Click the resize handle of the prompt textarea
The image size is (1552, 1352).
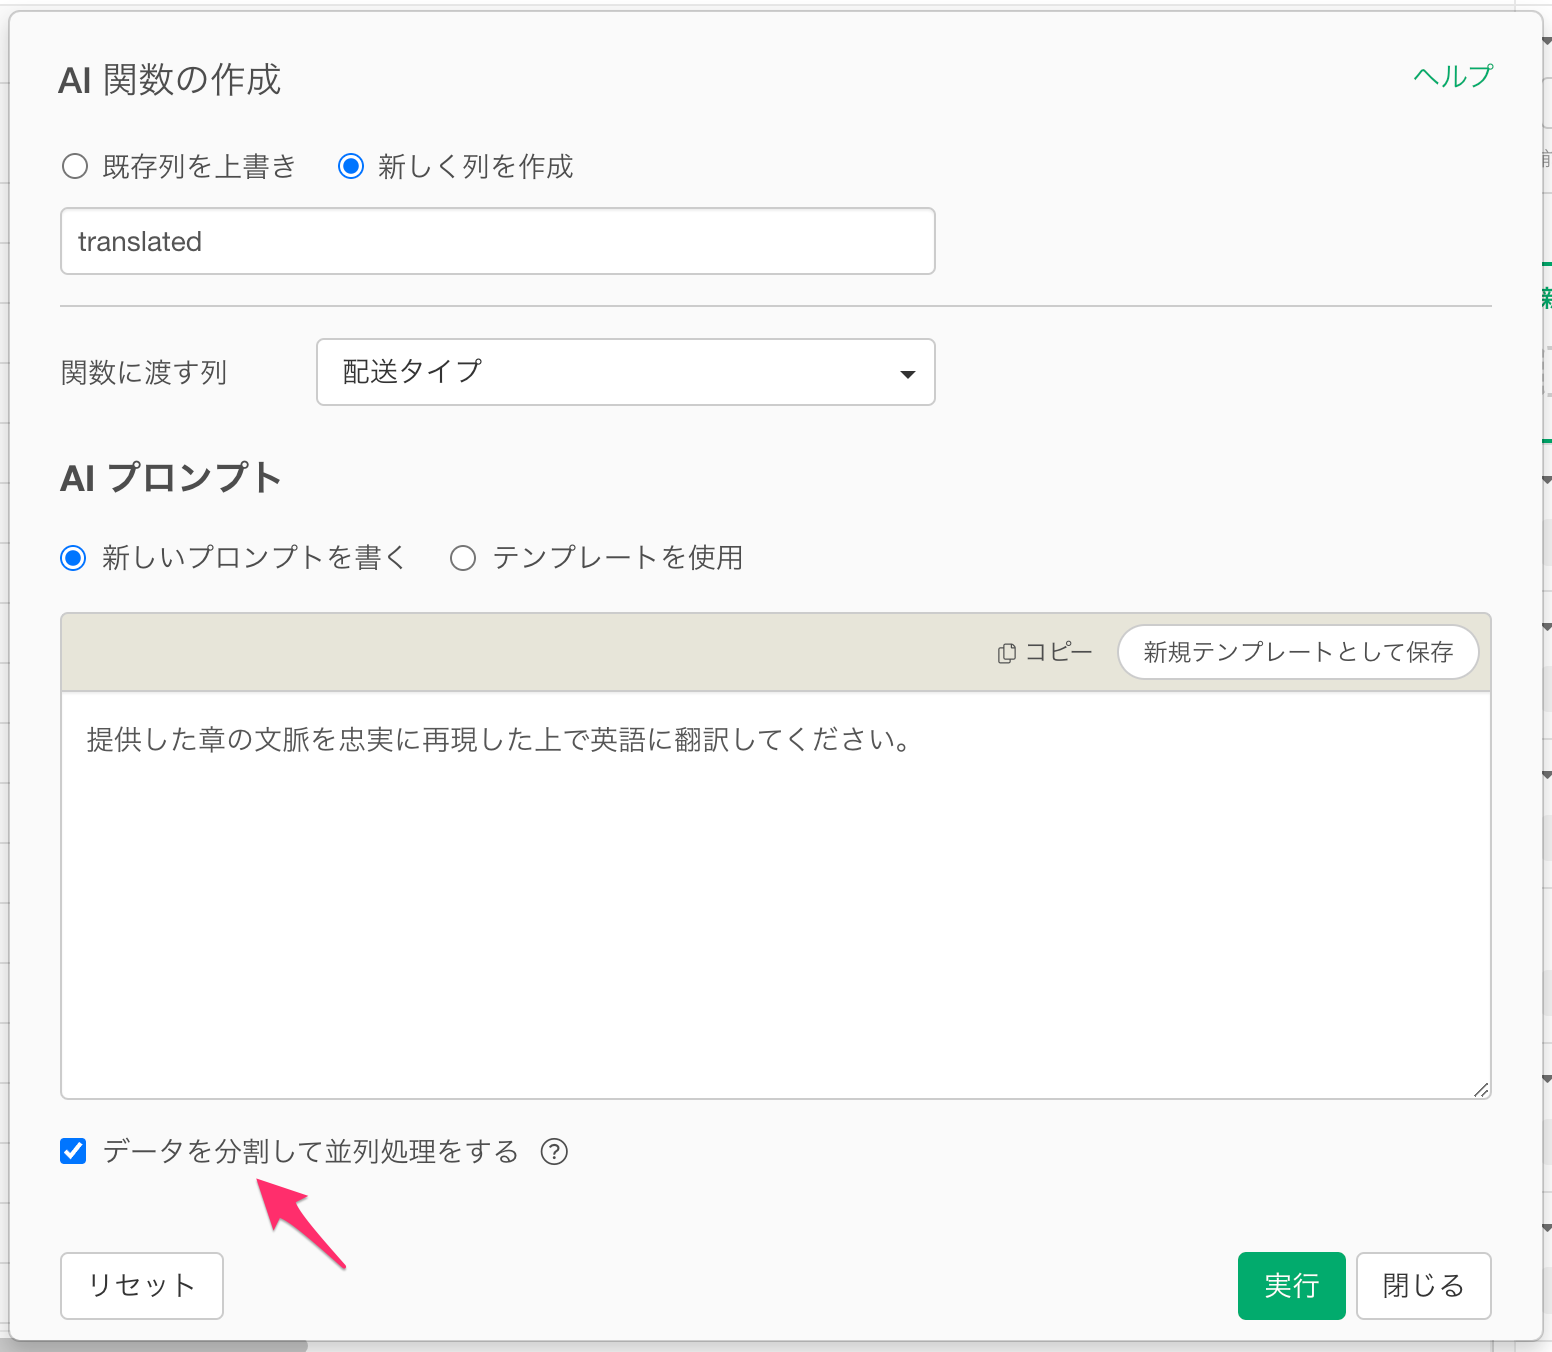click(x=1480, y=1089)
